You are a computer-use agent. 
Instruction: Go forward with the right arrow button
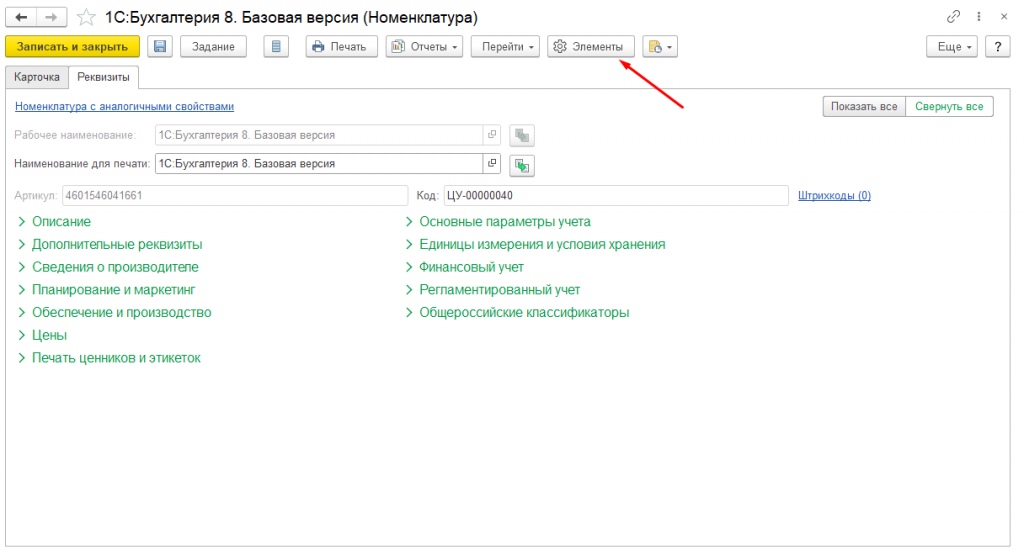52,18
